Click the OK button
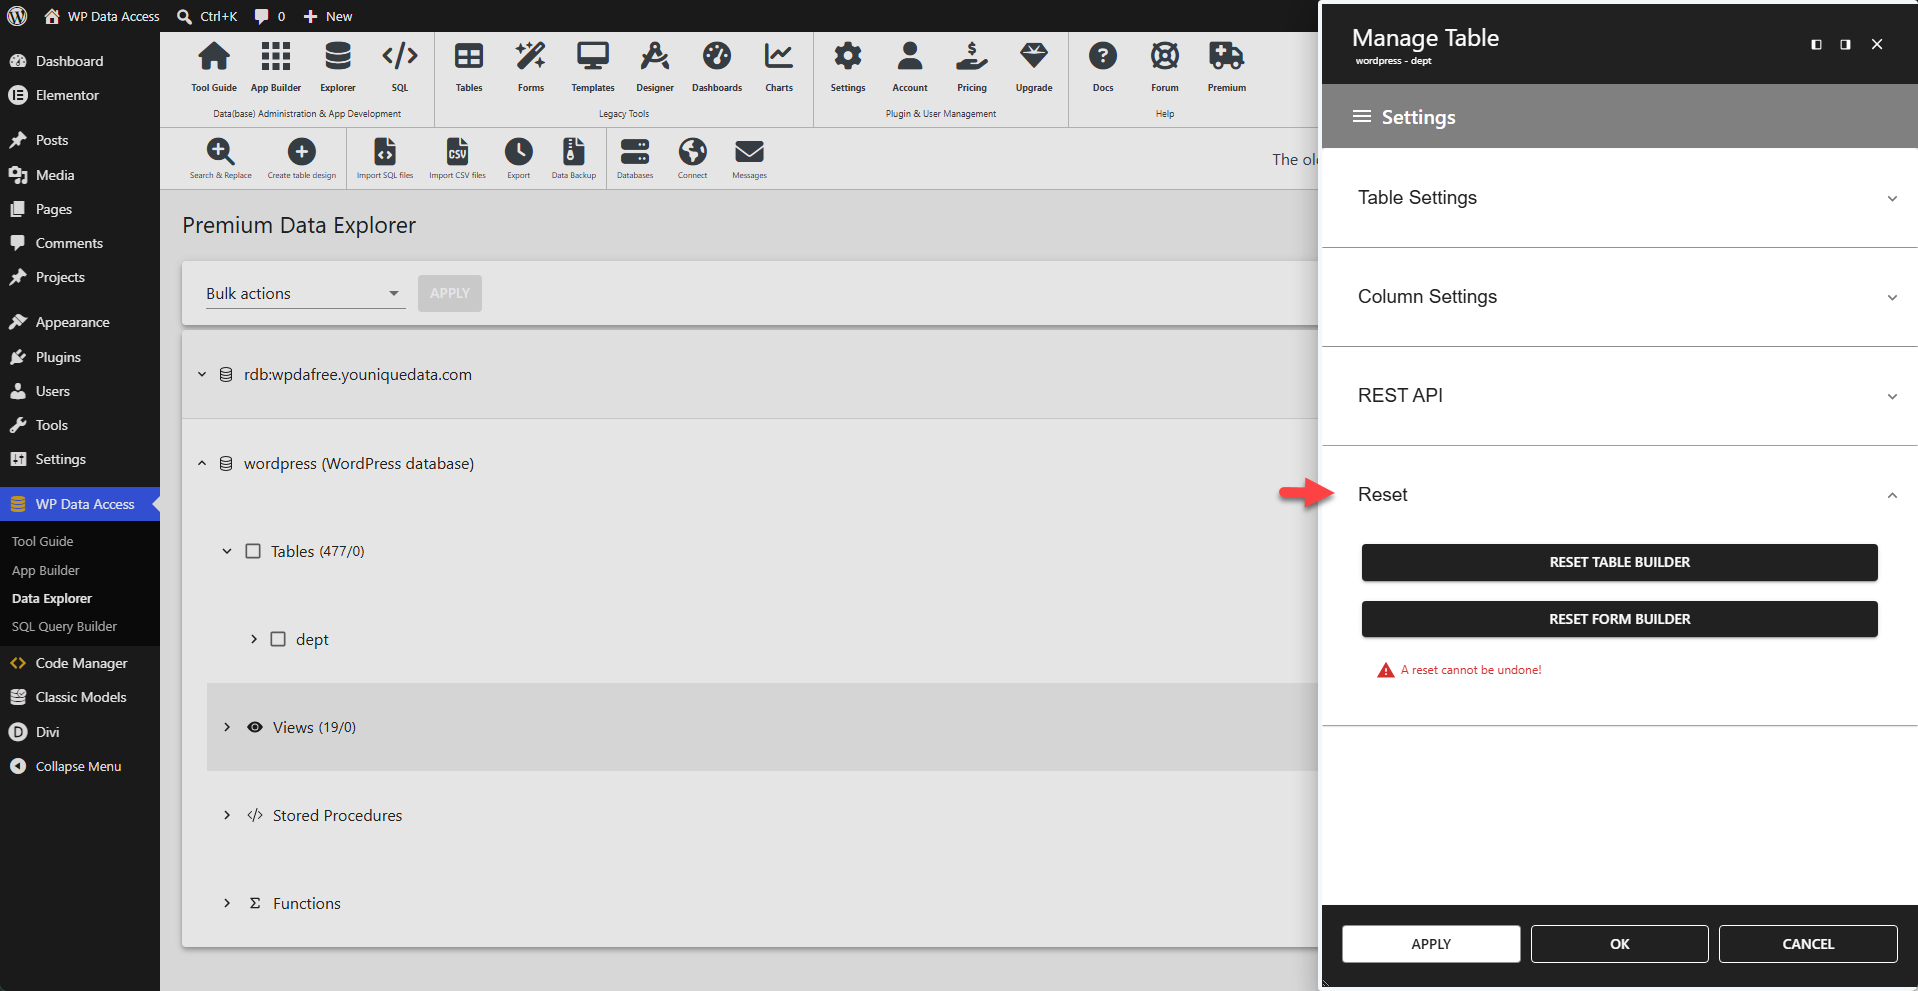1918x991 pixels. point(1619,944)
